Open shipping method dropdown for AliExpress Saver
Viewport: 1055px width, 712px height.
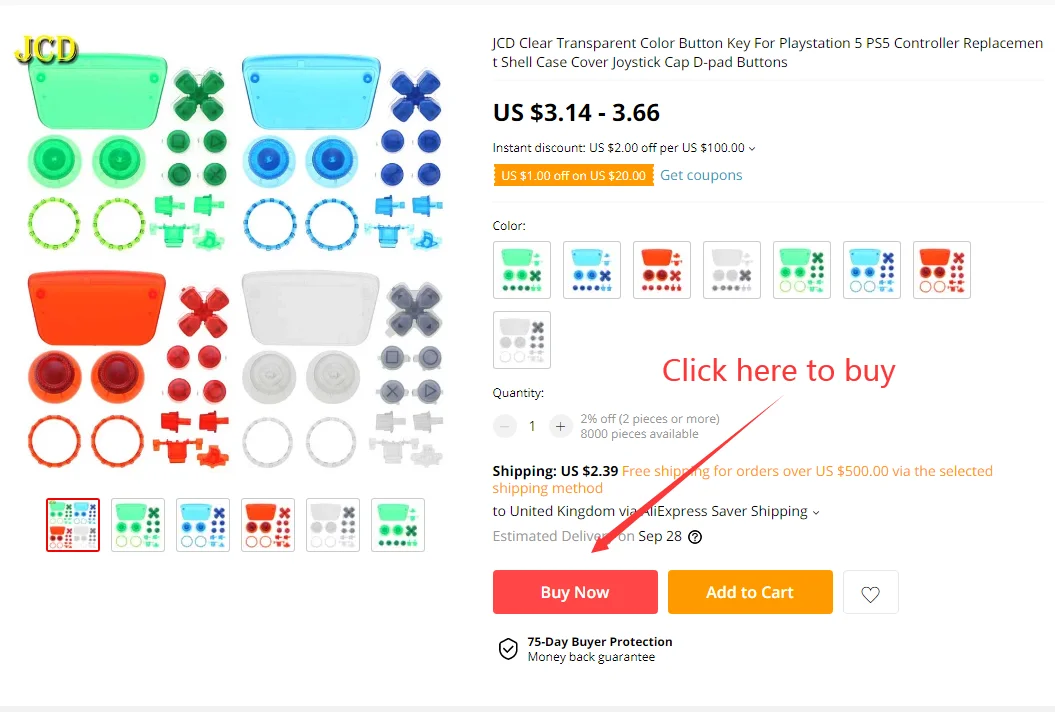pyautogui.click(x=816, y=513)
